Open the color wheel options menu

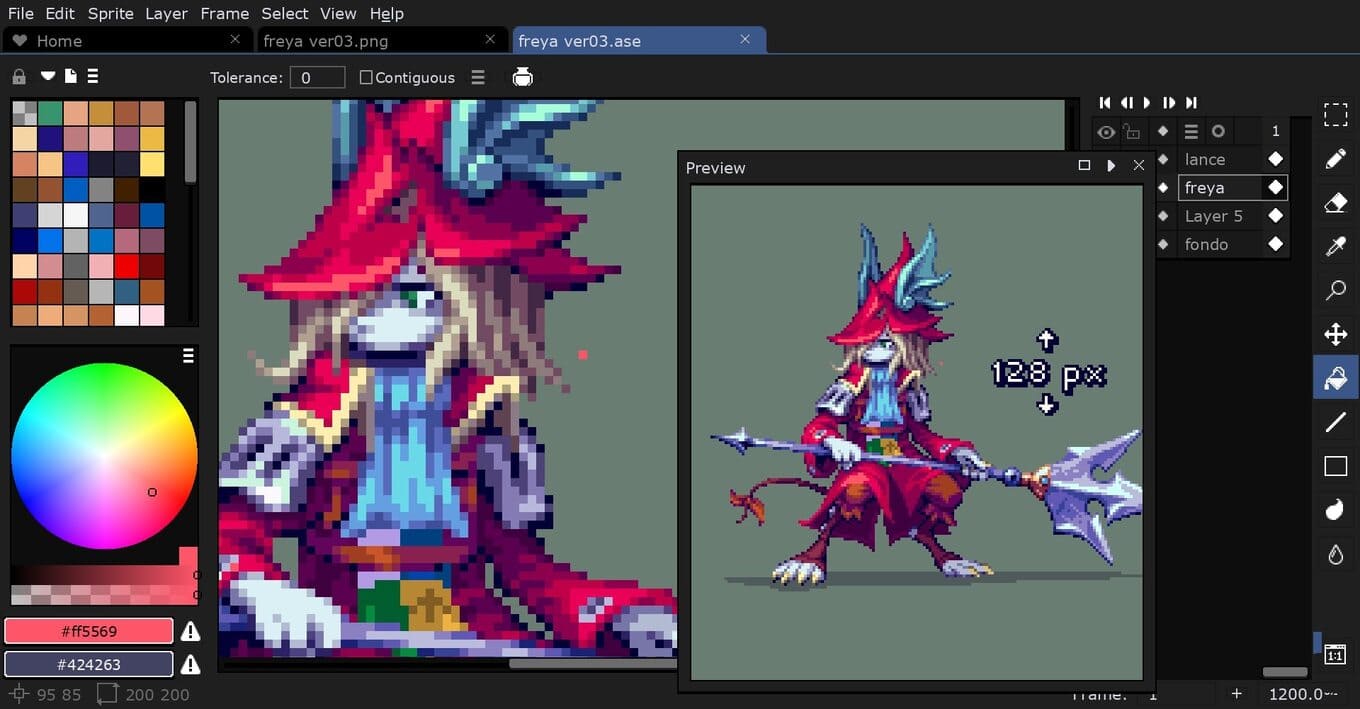[x=188, y=356]
